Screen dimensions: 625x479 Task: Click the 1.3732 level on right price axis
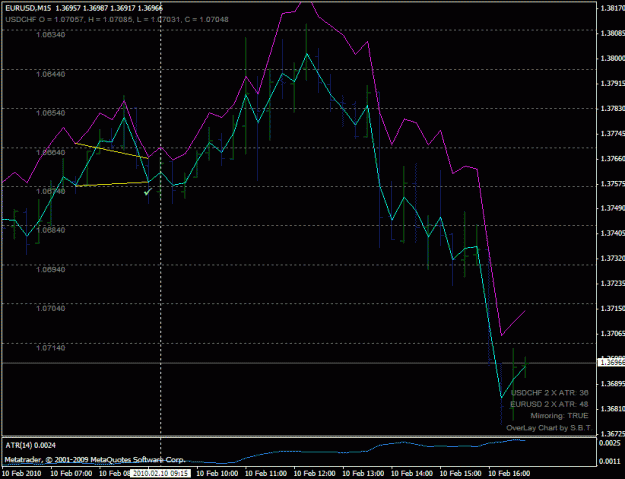(x=613, y=259)
